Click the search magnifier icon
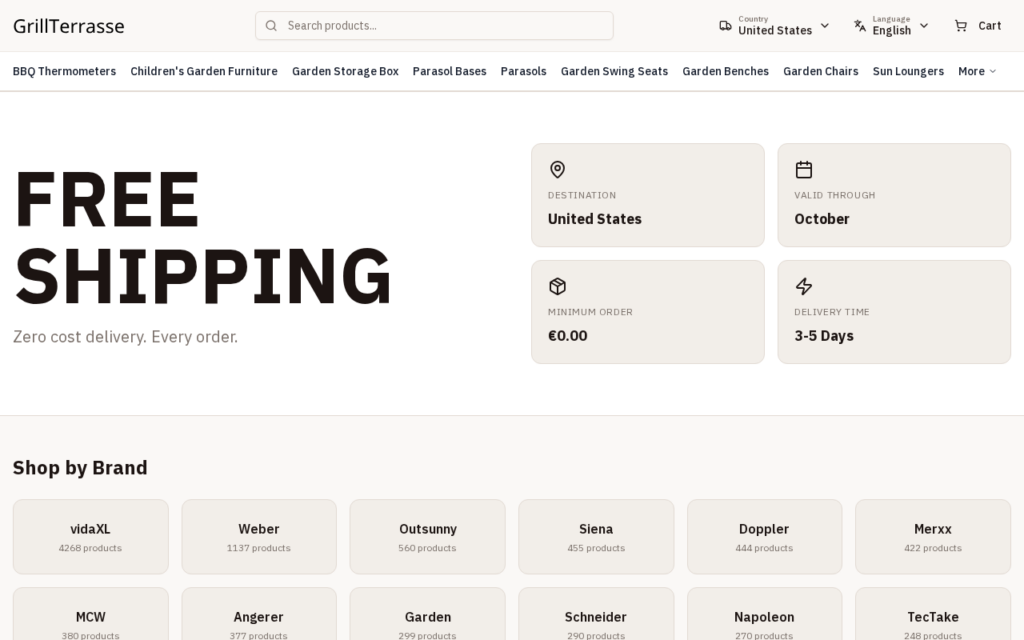Viewport: 1024px width, 640px height. [x=271, y=25]
